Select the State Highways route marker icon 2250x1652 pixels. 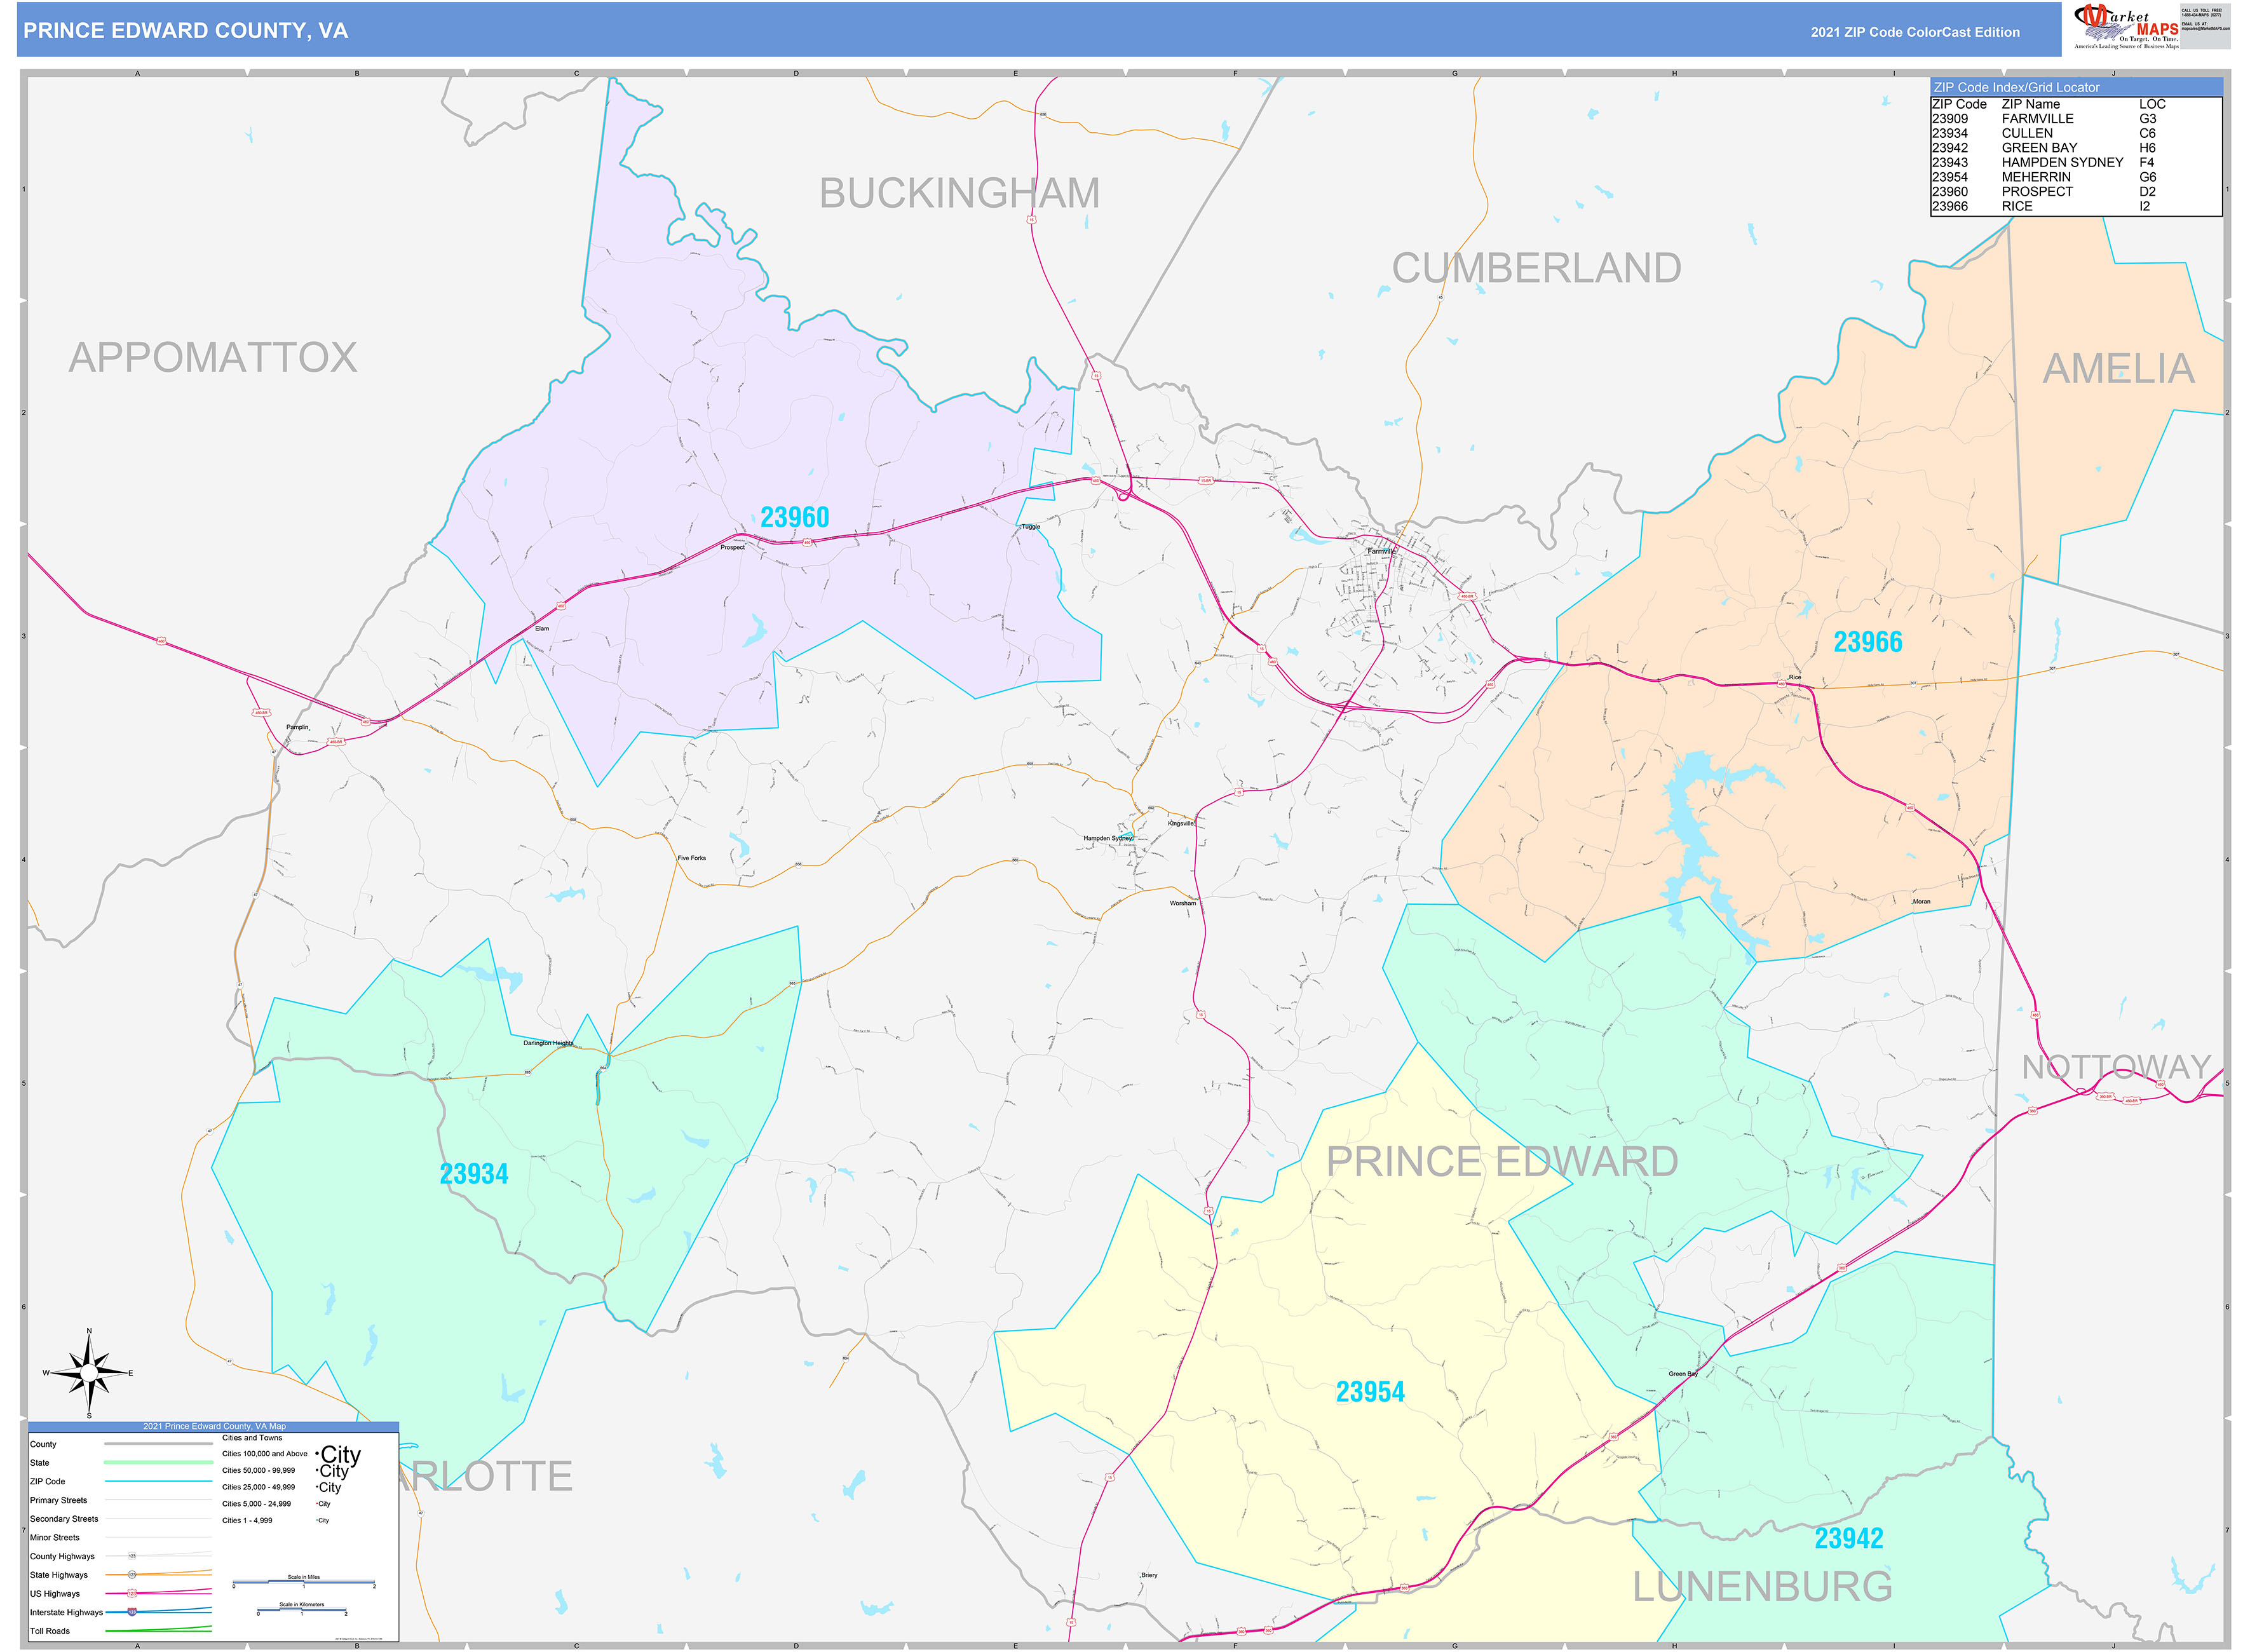coord(131,1575)
